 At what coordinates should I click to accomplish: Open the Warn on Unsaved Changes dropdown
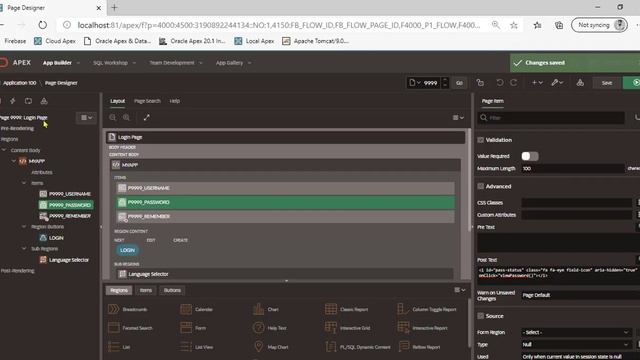click(580, 295)
